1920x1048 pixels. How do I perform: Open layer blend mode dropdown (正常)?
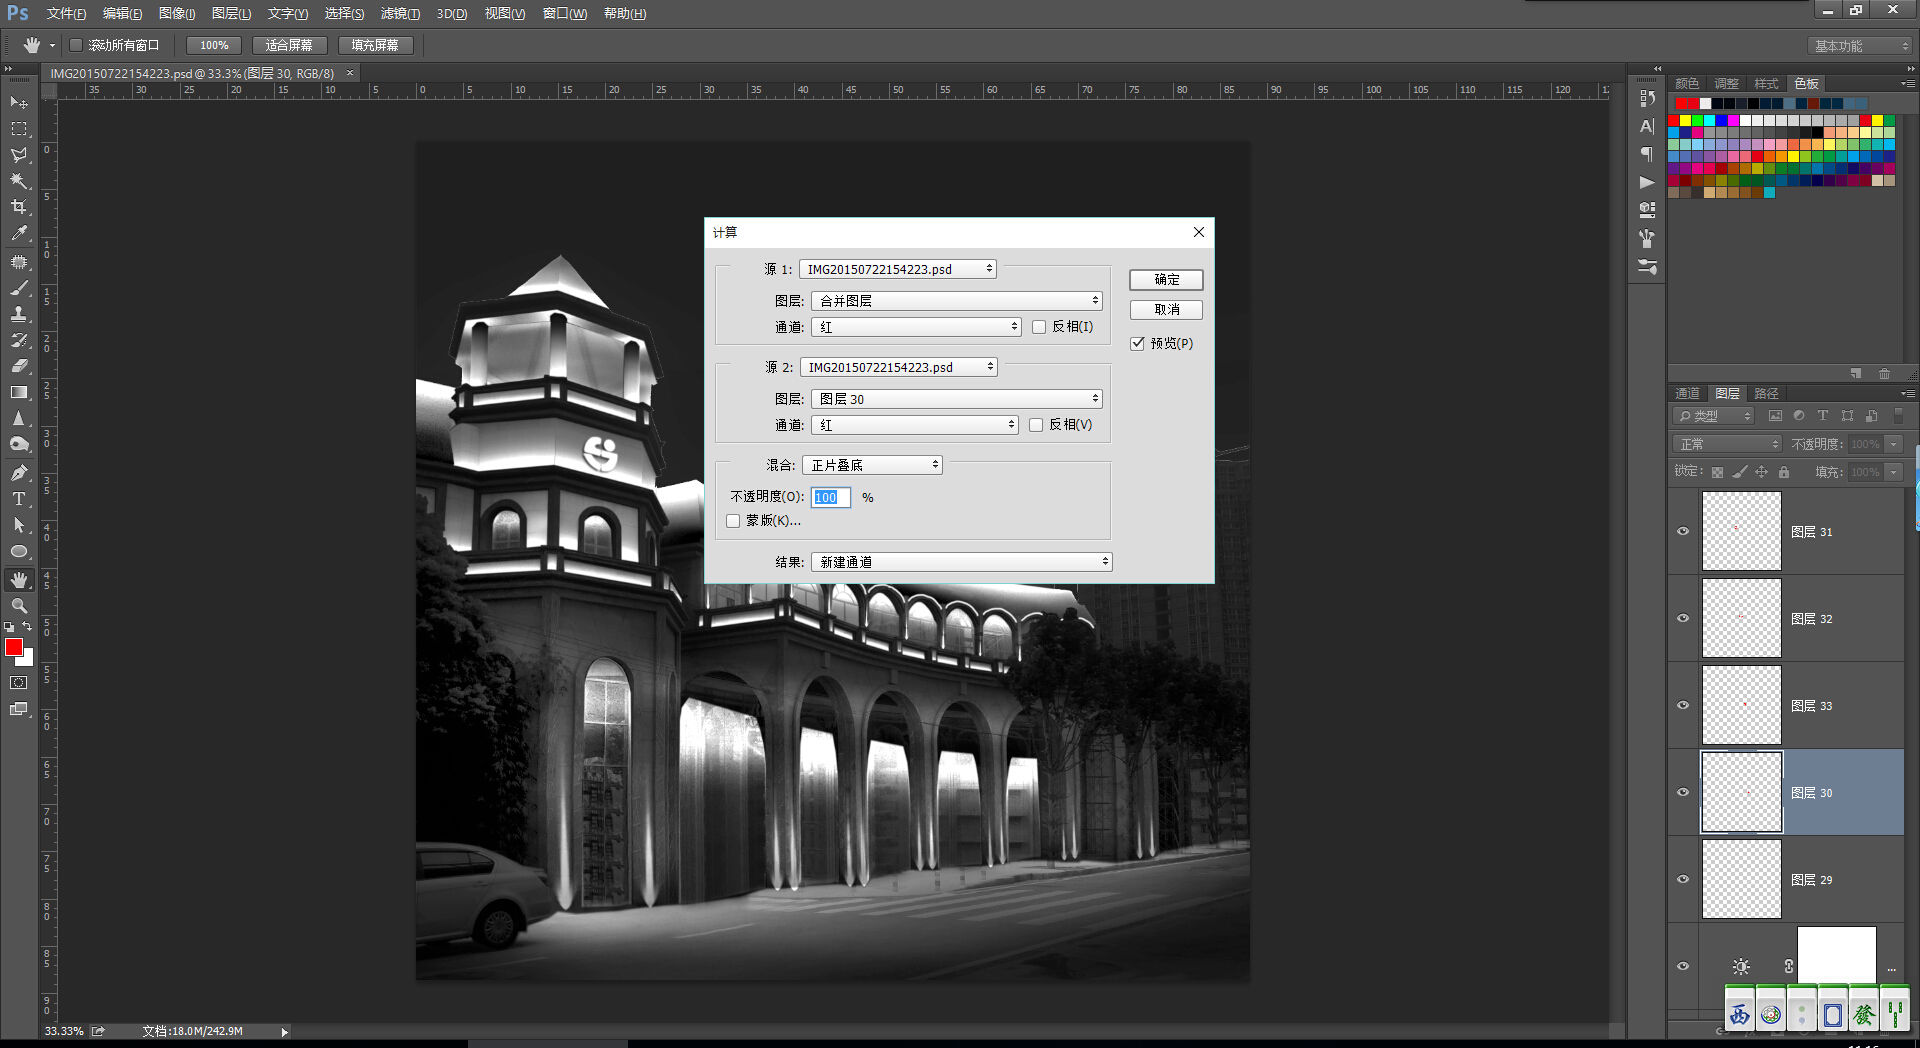coord(1727,444)
